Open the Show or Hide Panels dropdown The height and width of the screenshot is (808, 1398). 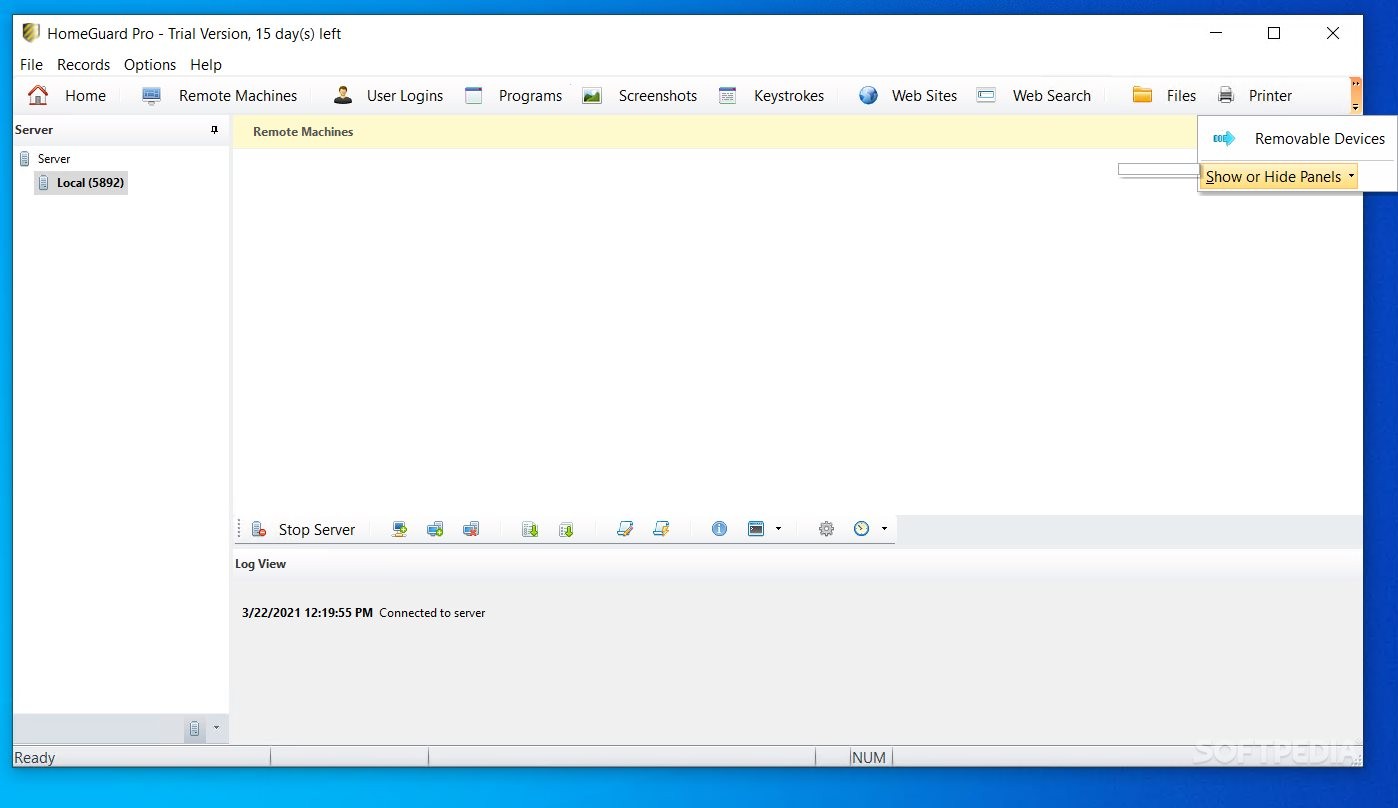tap(1279, 177)
